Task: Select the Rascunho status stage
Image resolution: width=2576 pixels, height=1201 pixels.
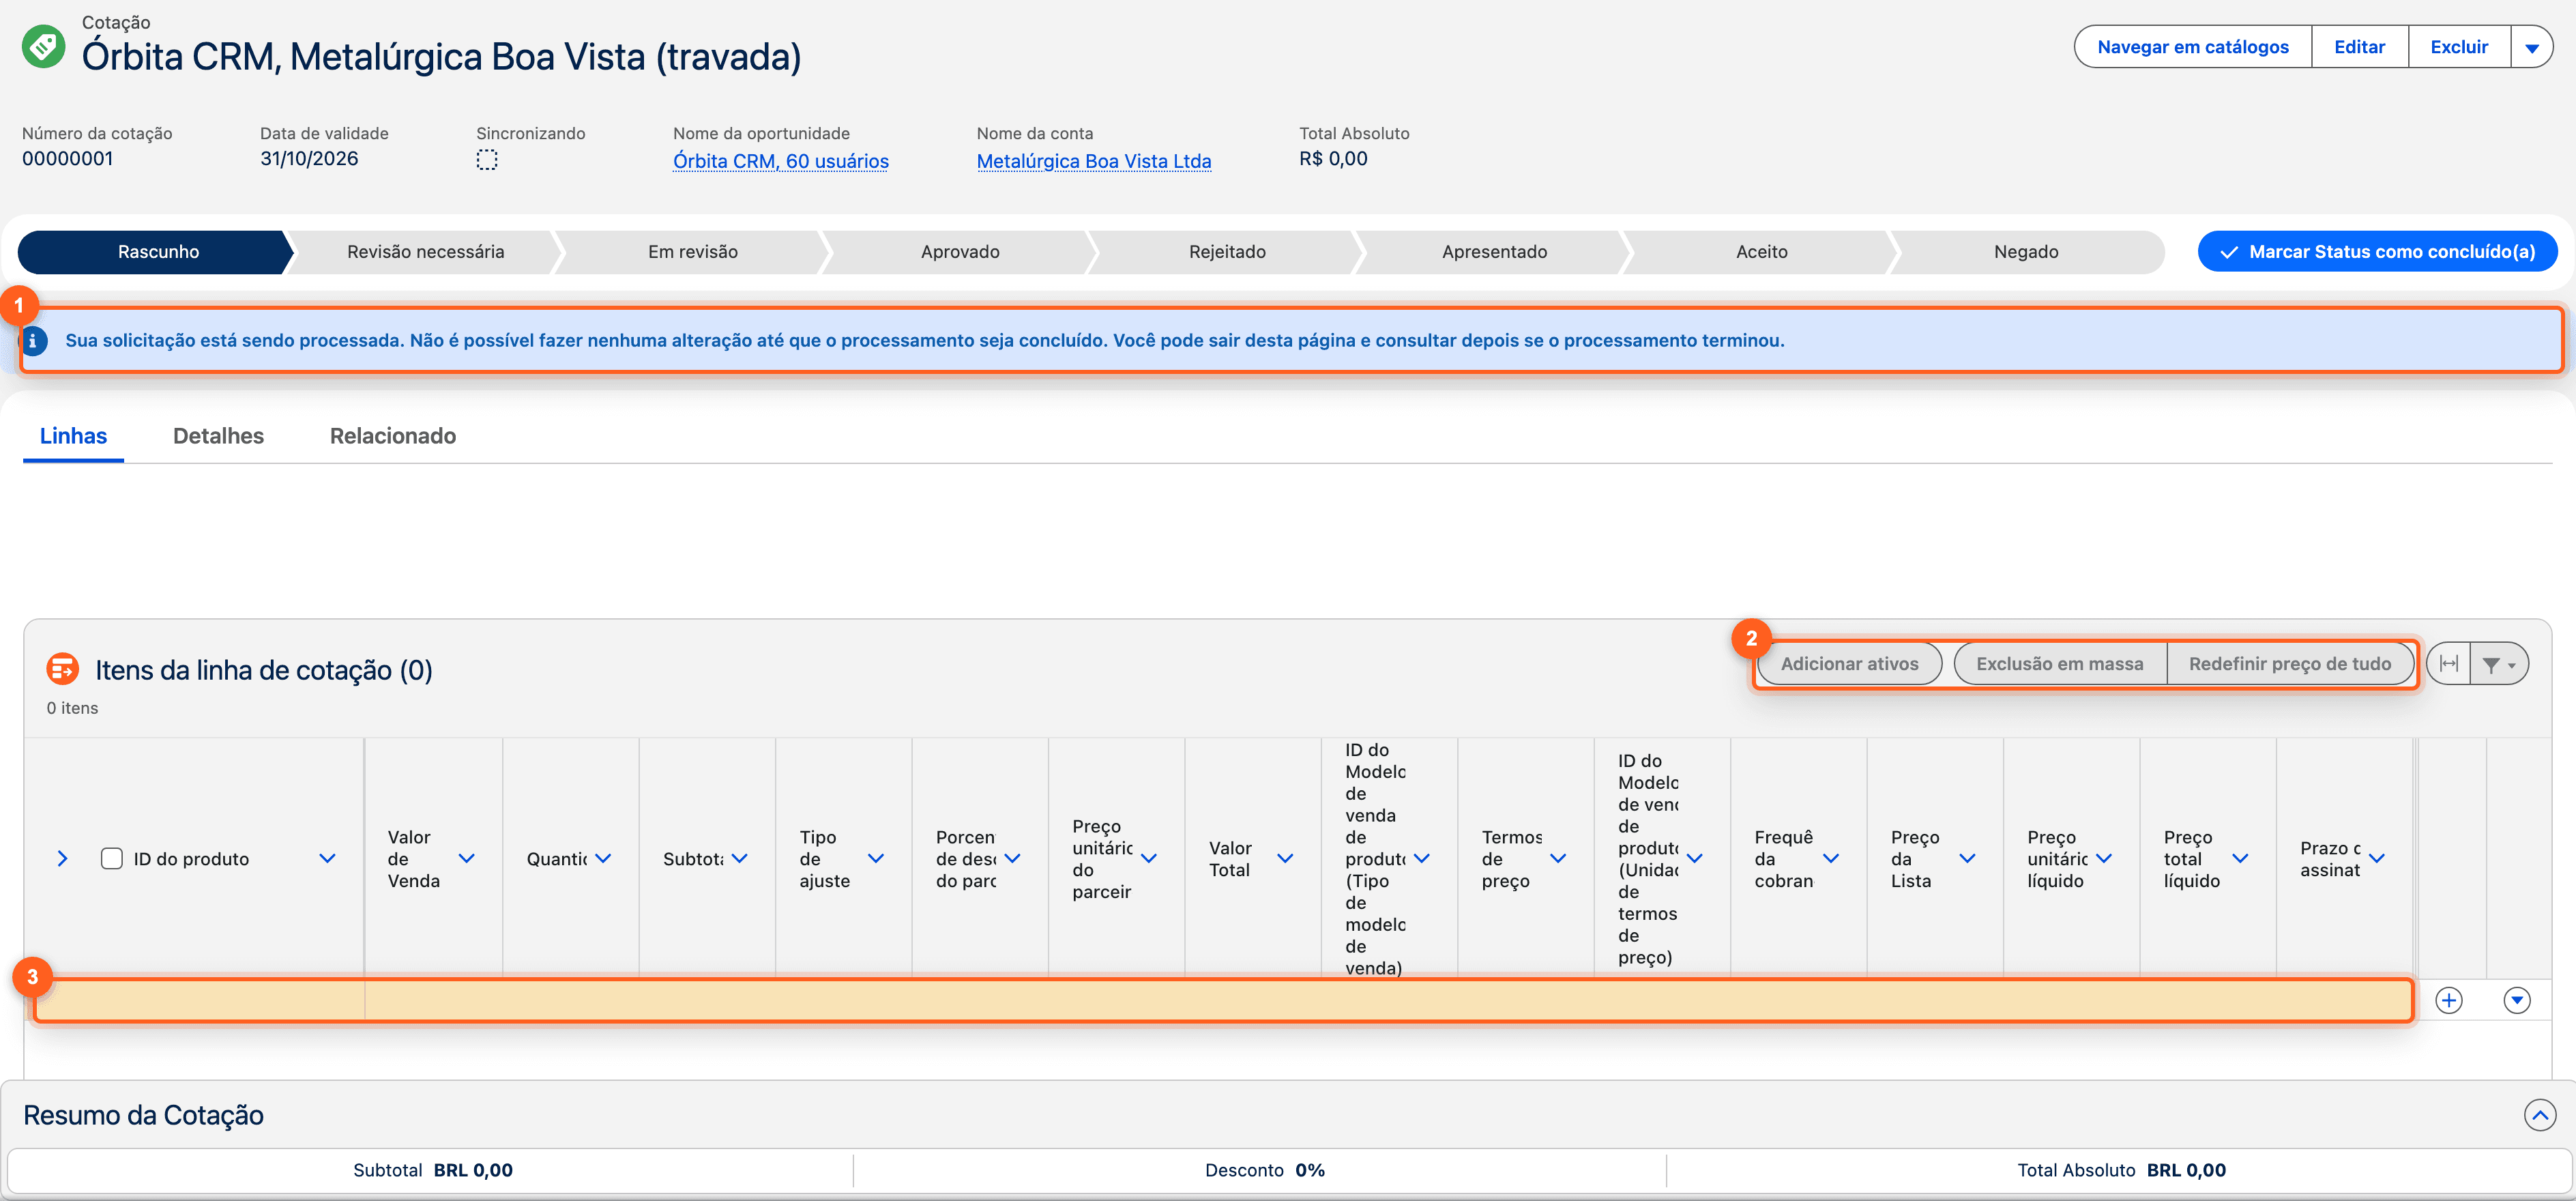Action: (x=156, y=252)
